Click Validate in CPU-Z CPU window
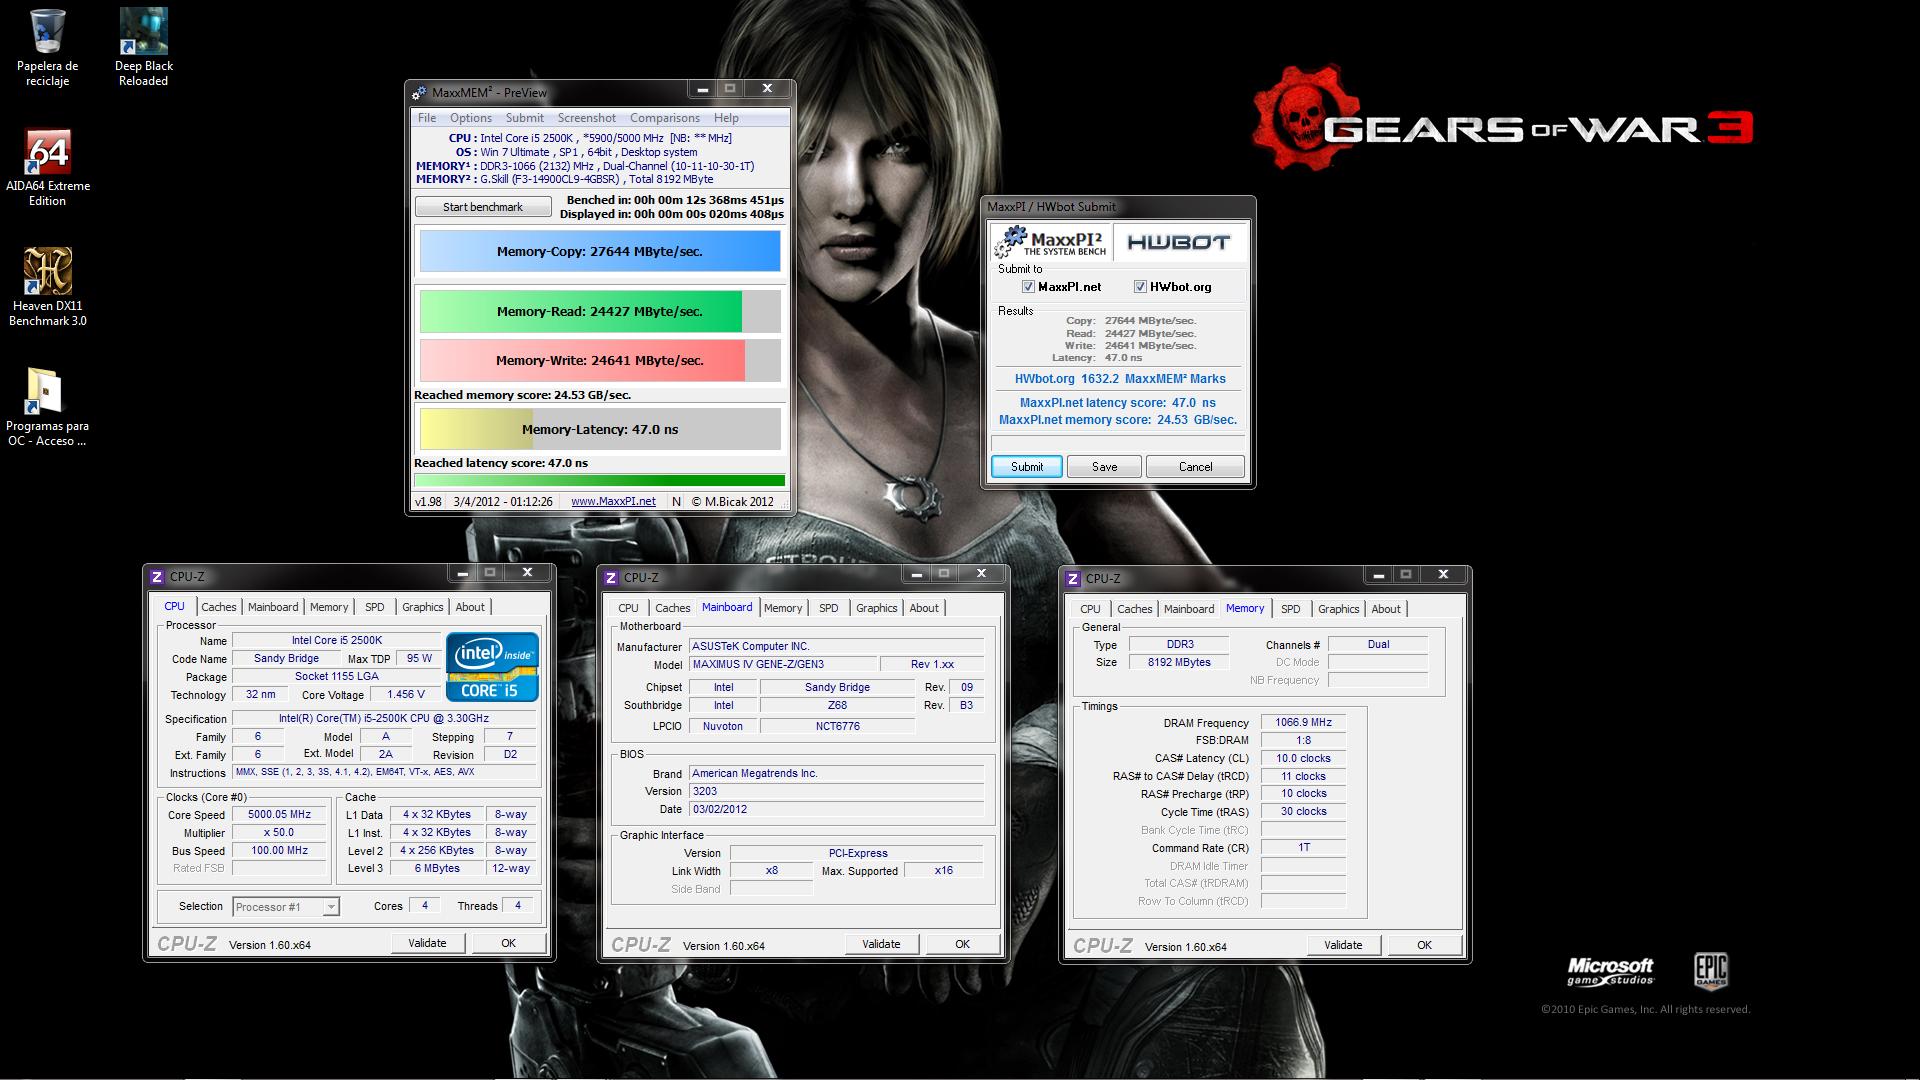 (x=427, y=943)
